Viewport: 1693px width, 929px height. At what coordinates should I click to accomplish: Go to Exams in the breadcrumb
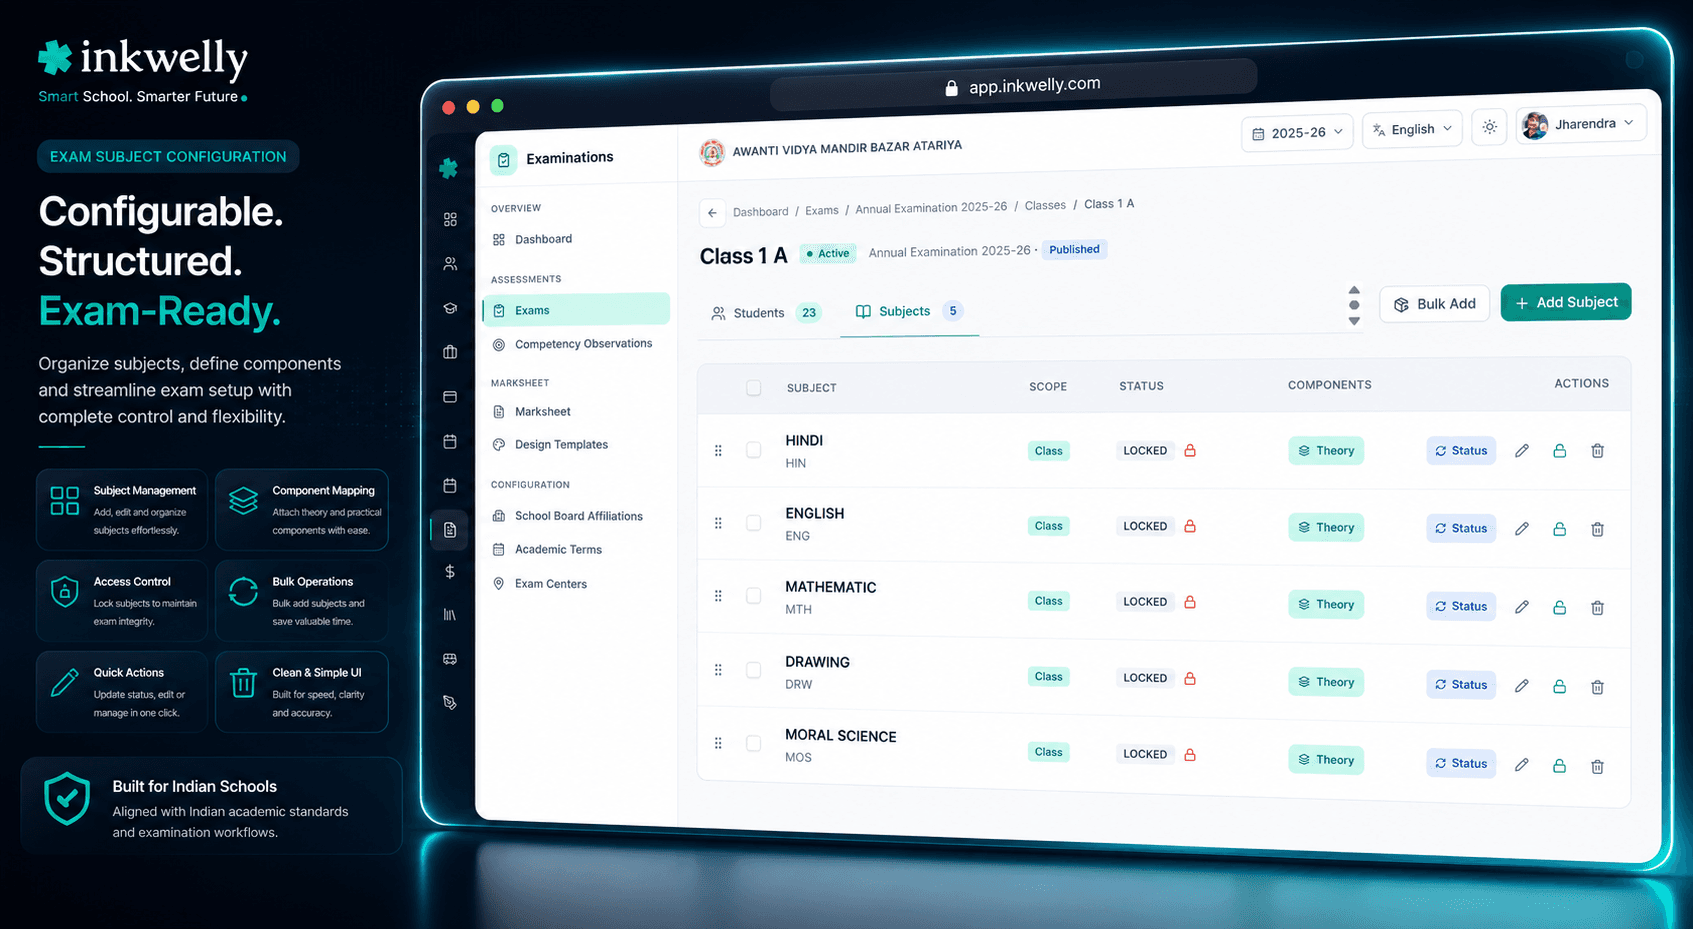click(822, 210)
